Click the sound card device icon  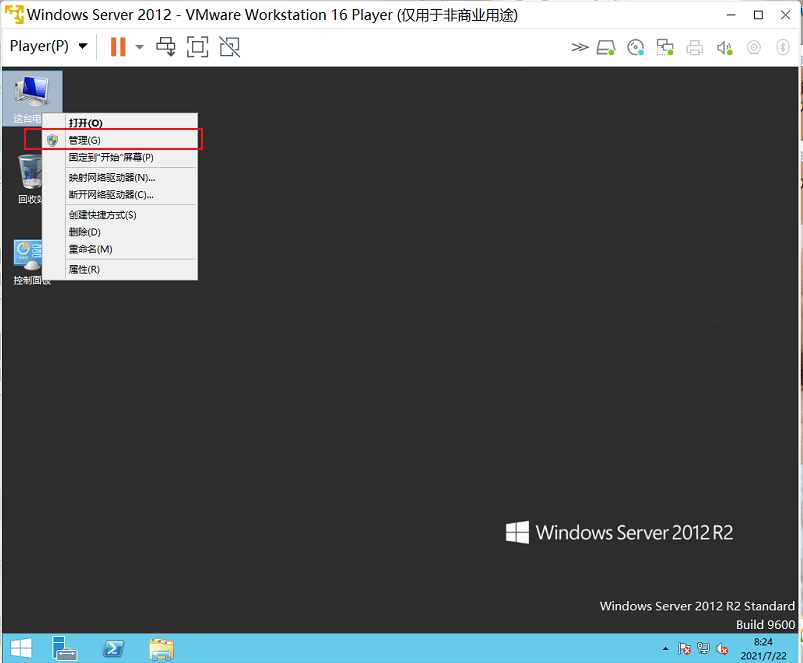pyautogui.click(x=724, y=46)
